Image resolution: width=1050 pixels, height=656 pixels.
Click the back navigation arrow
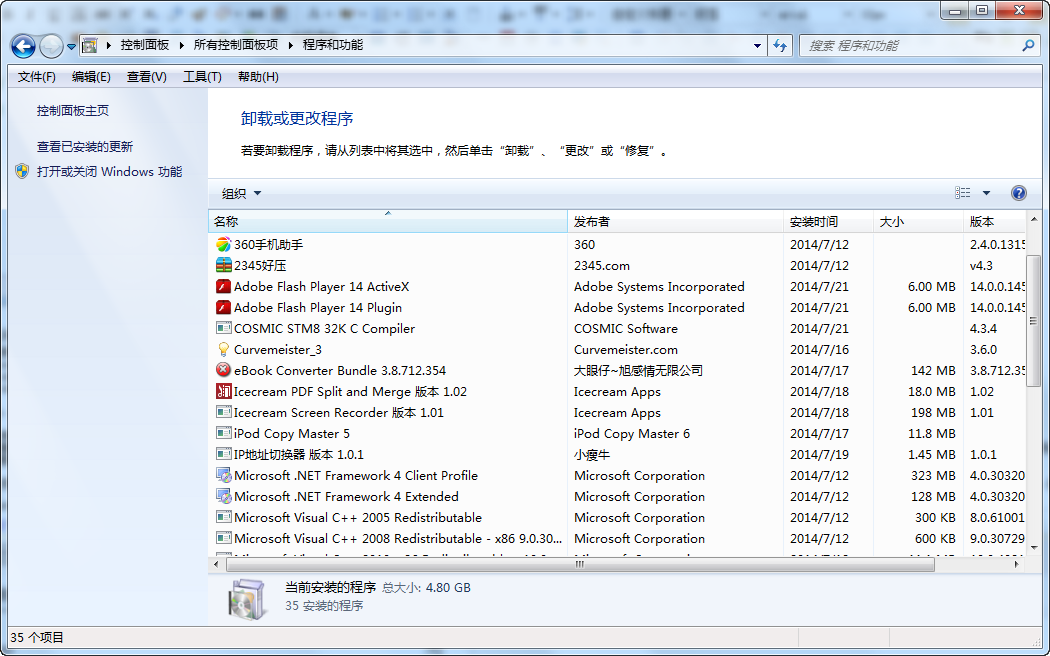click(x=24, y=46)
